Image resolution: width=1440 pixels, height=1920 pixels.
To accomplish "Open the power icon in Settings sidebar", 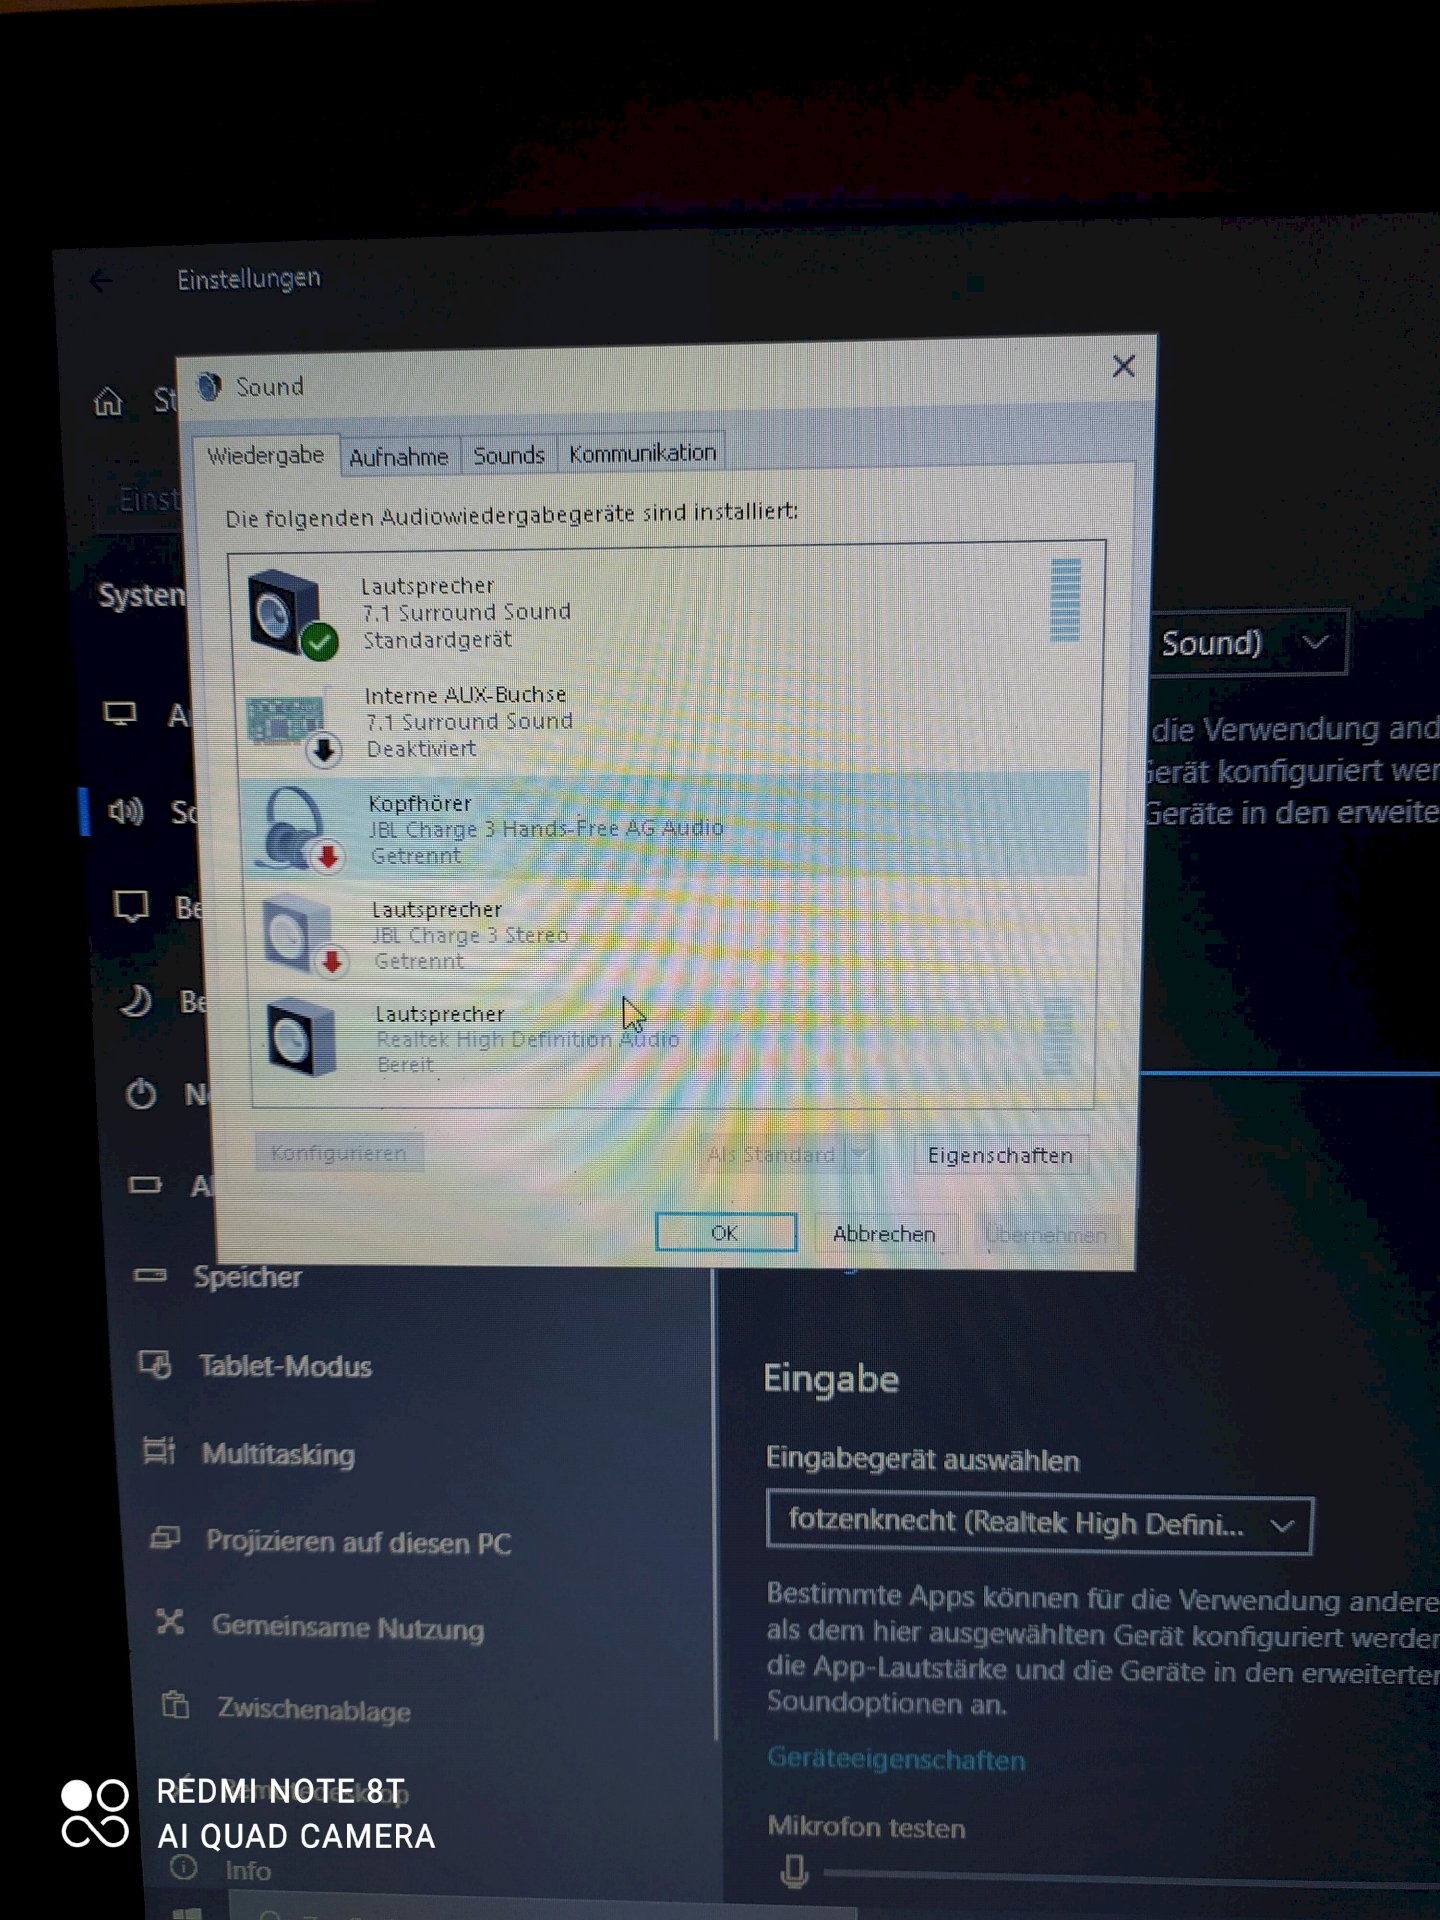I will [x=141, y=1094].
